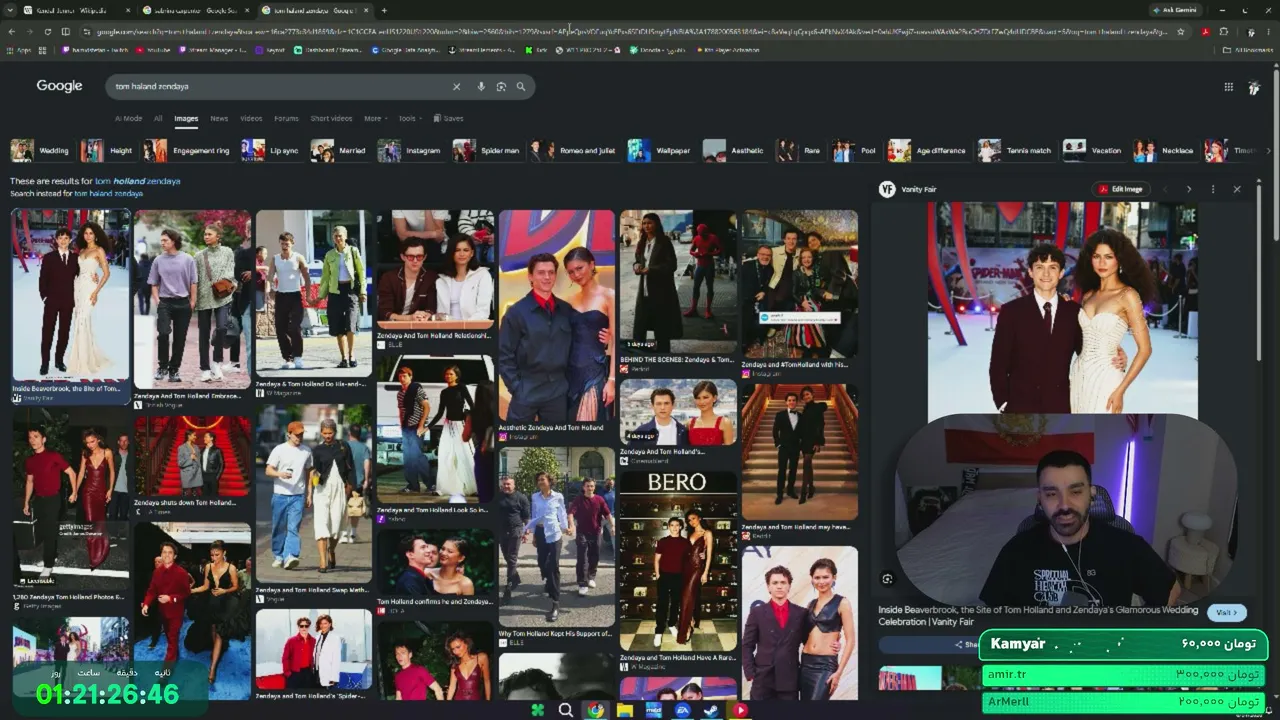Start a voice search with the microphone
Viewport: 1280px width, 720px height.
[481, 87]
